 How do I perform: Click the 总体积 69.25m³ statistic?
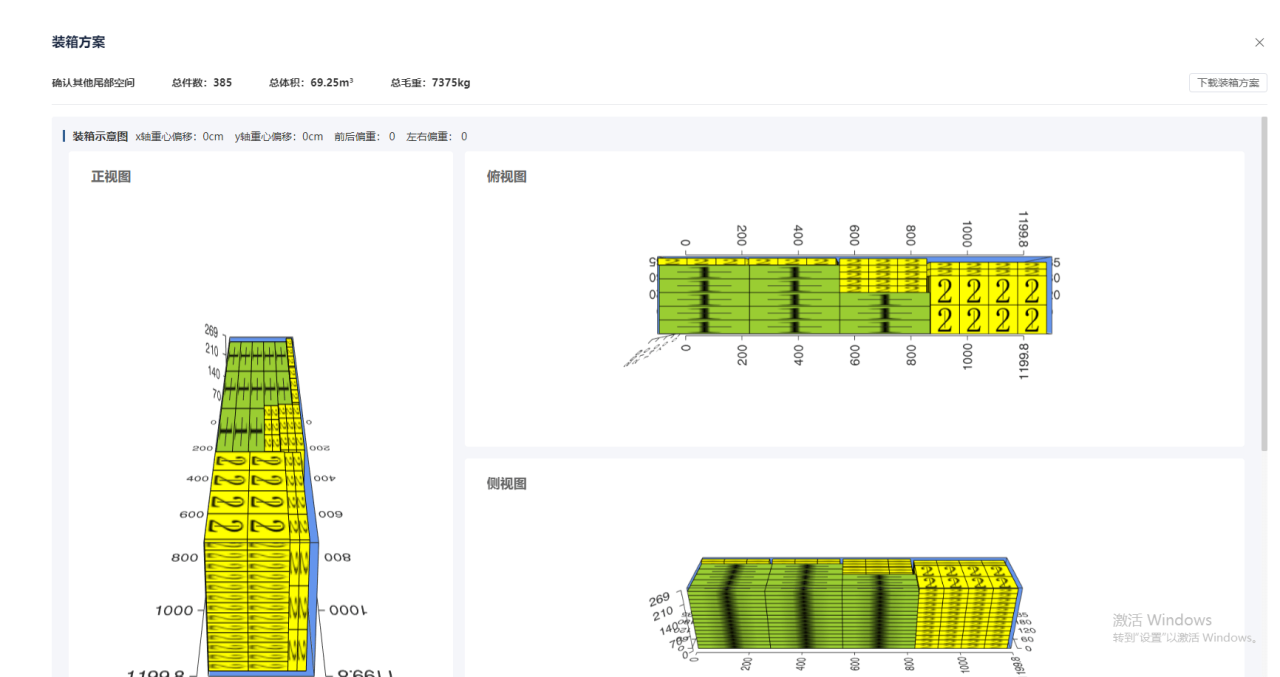[310, 83]
